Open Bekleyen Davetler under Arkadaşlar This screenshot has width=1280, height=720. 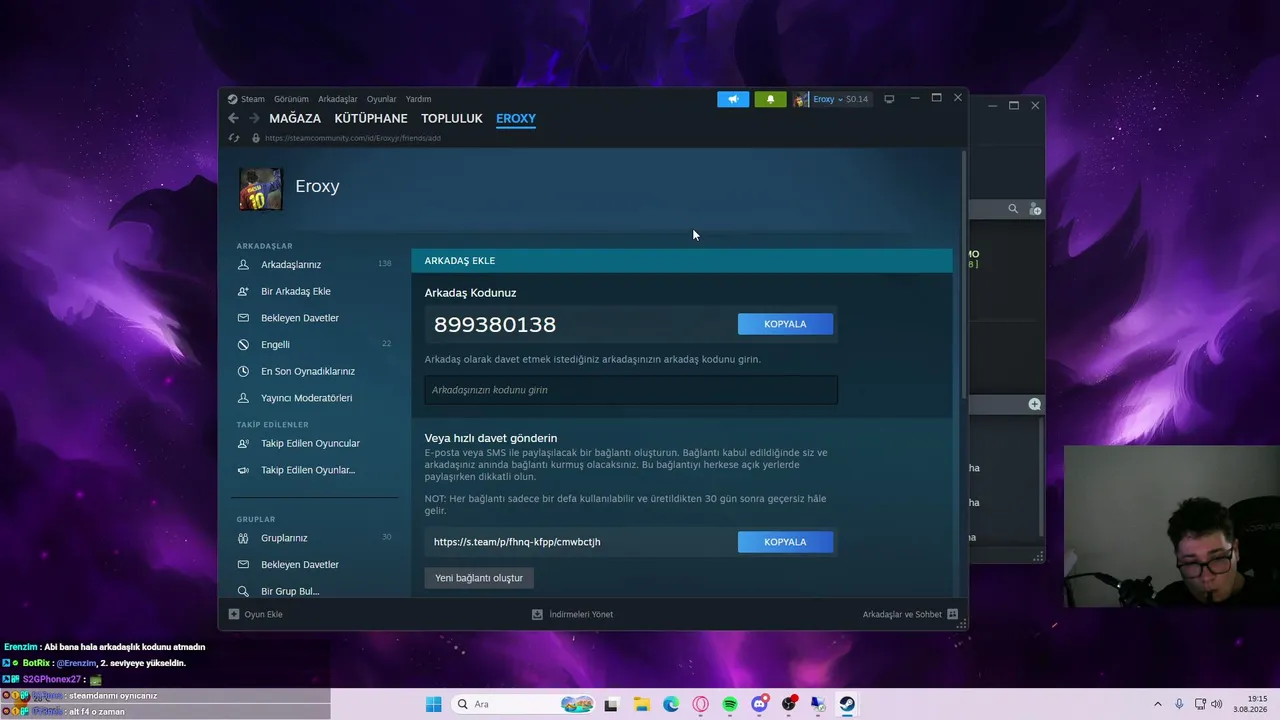click(x=300, y=318)
